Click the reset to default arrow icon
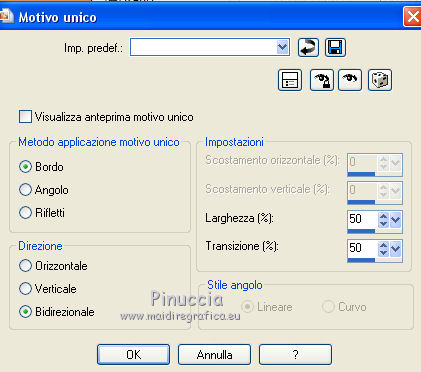This screenshot has height=372, width=421. coord(308,47)
